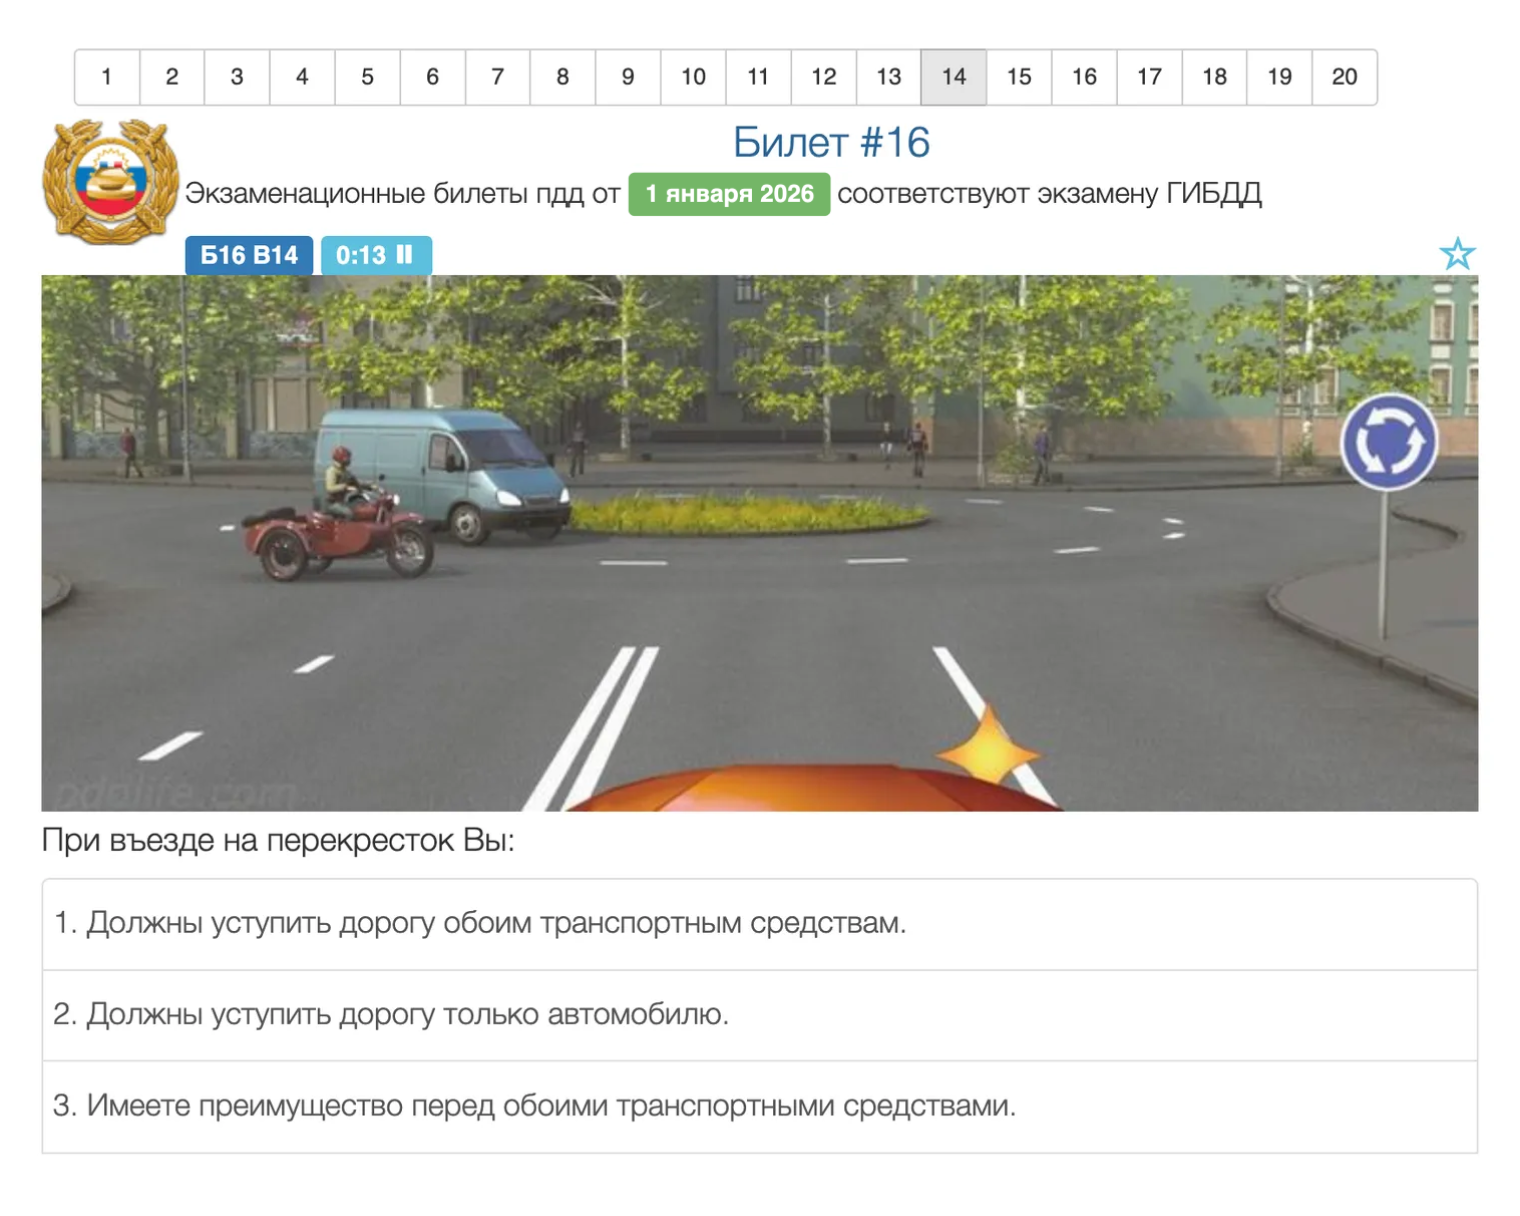Select answer option 3 about priority

pos(535,1104)
